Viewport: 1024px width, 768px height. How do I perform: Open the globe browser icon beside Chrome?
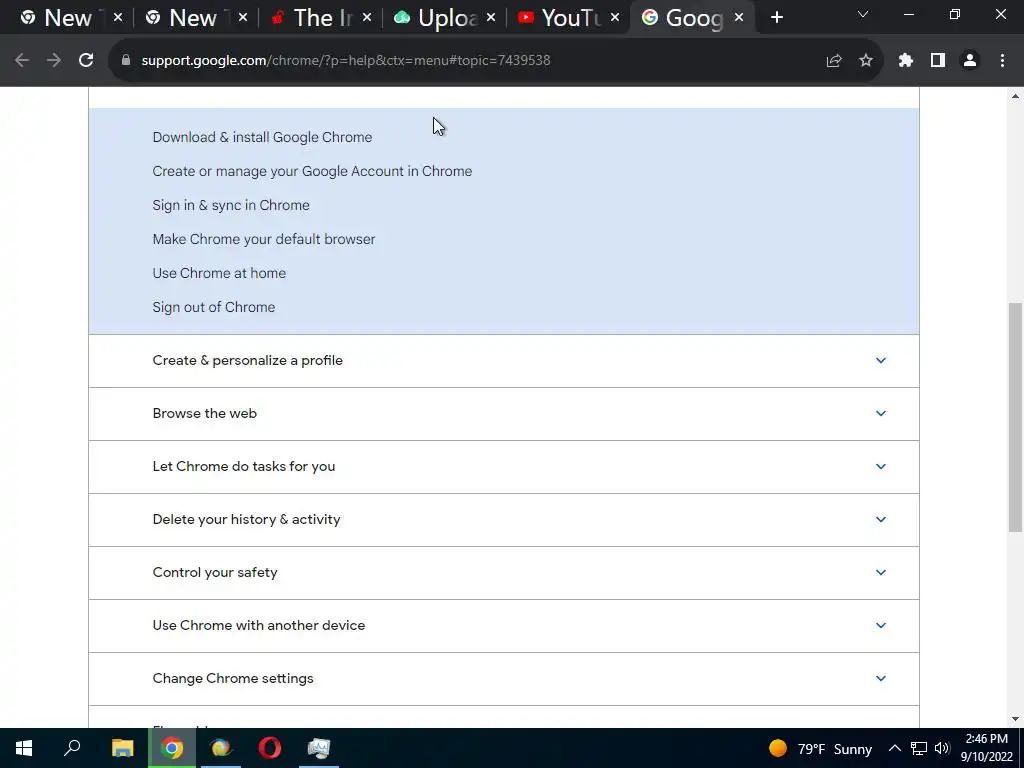click(221, 748)
